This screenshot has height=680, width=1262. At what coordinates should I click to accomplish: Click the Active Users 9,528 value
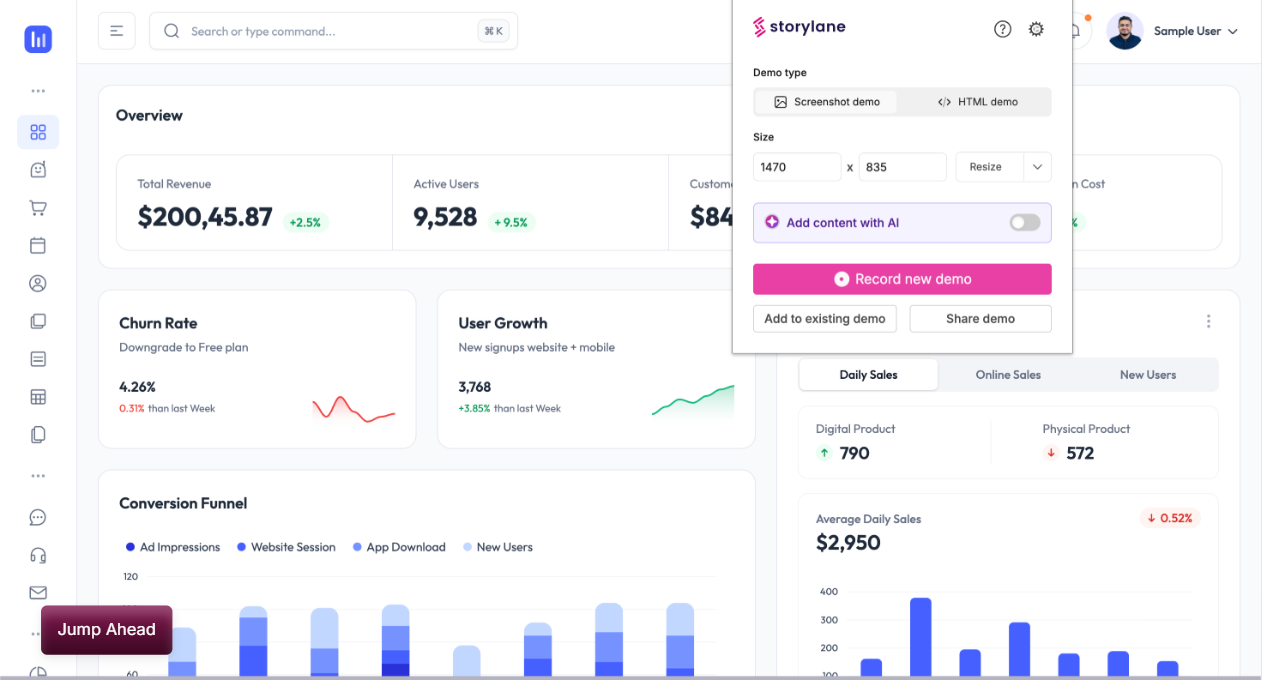[x=445, y=217]
